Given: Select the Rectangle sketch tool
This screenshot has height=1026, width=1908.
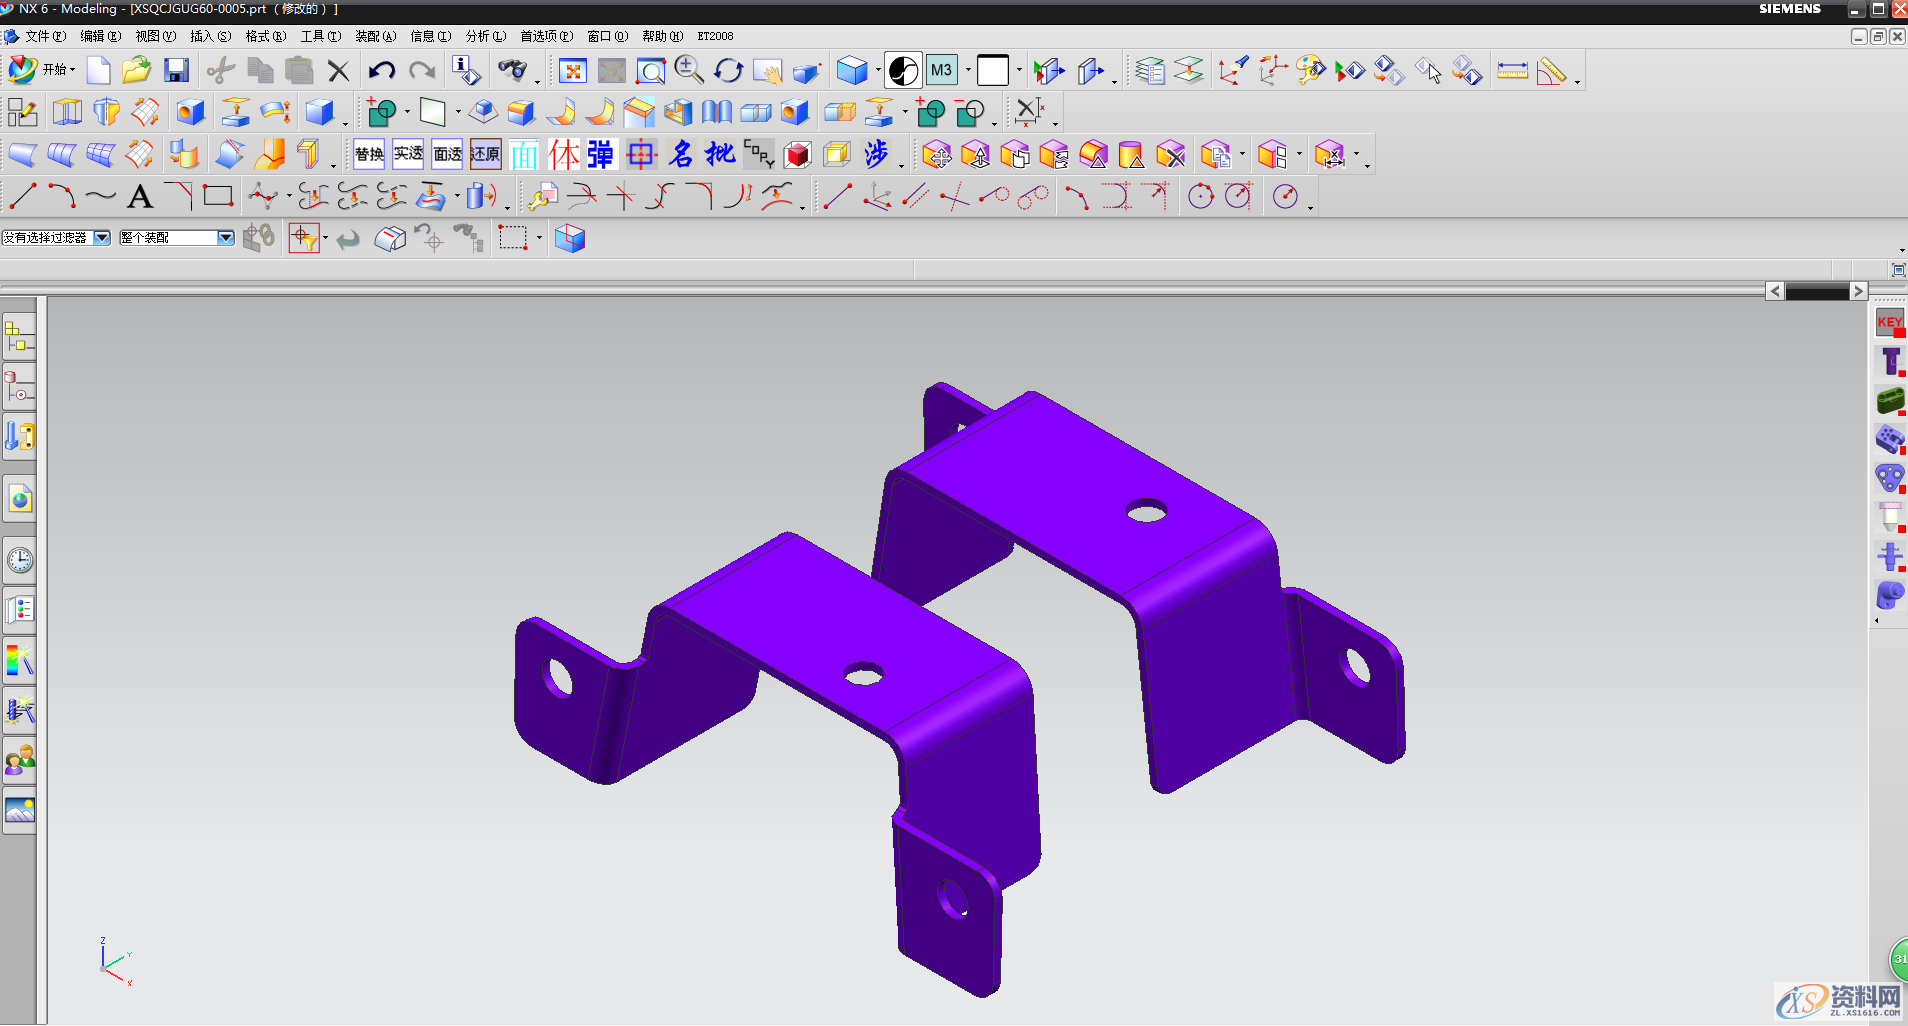Looking at the screenshot, I should (x=218, y=197).
